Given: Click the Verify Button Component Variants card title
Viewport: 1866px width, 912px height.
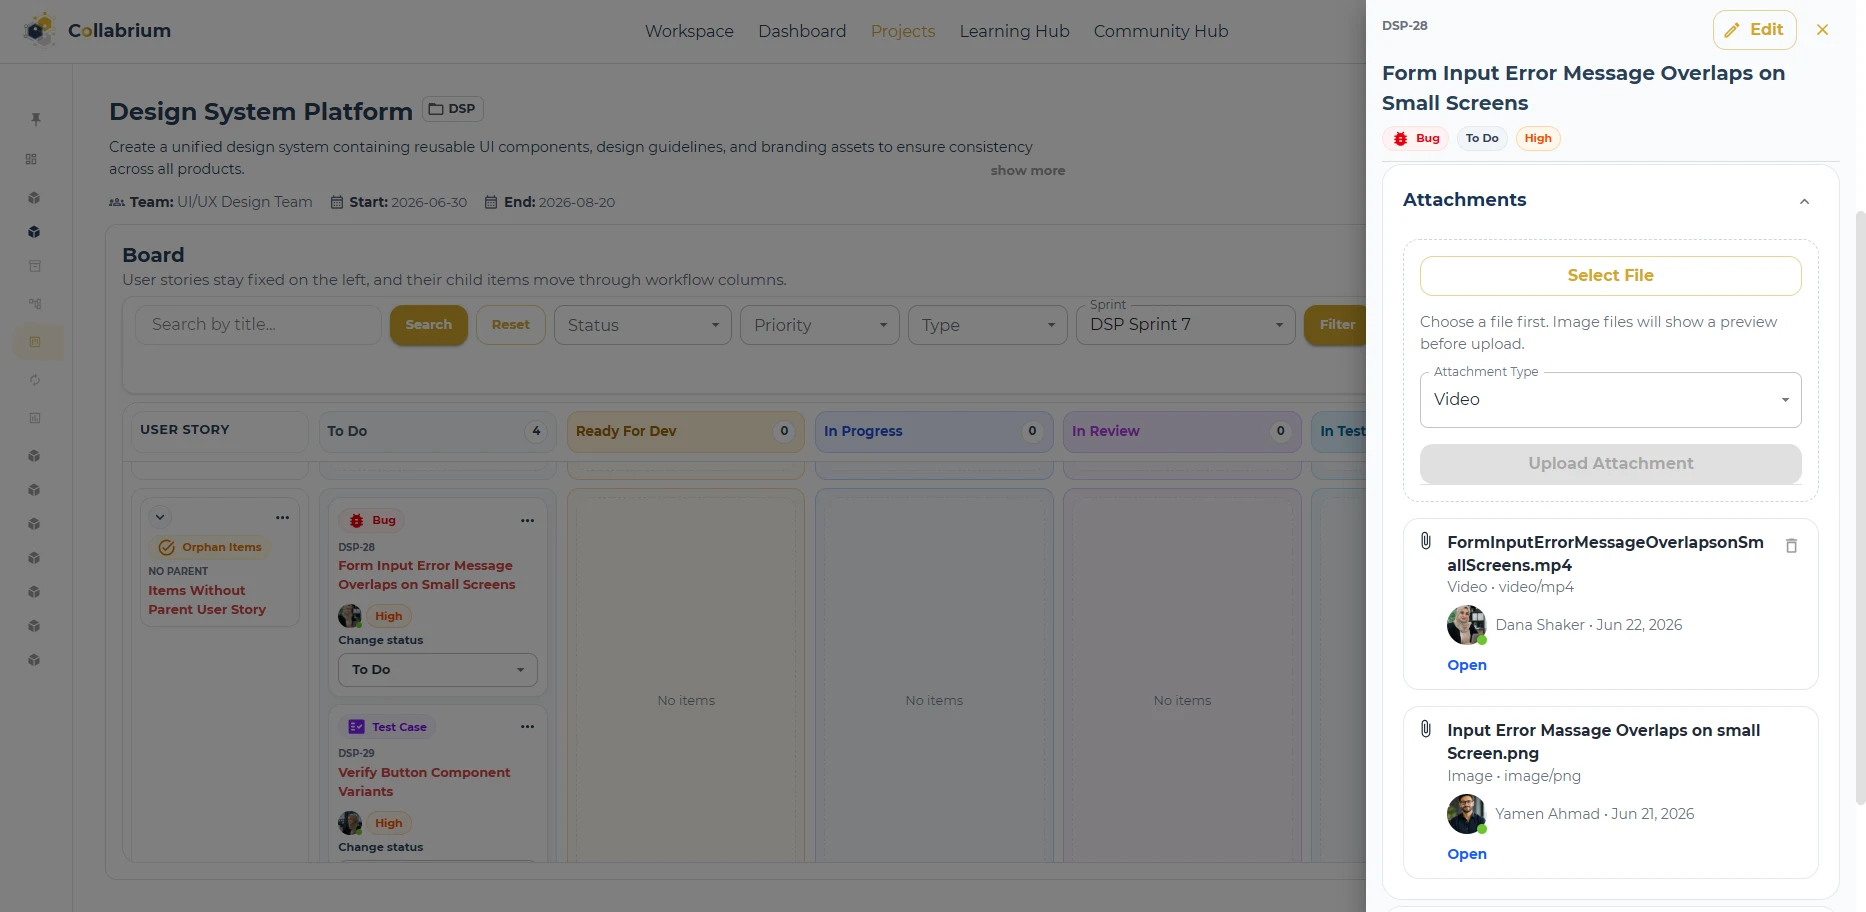Looking at the screenshot, I should (424, 782).
